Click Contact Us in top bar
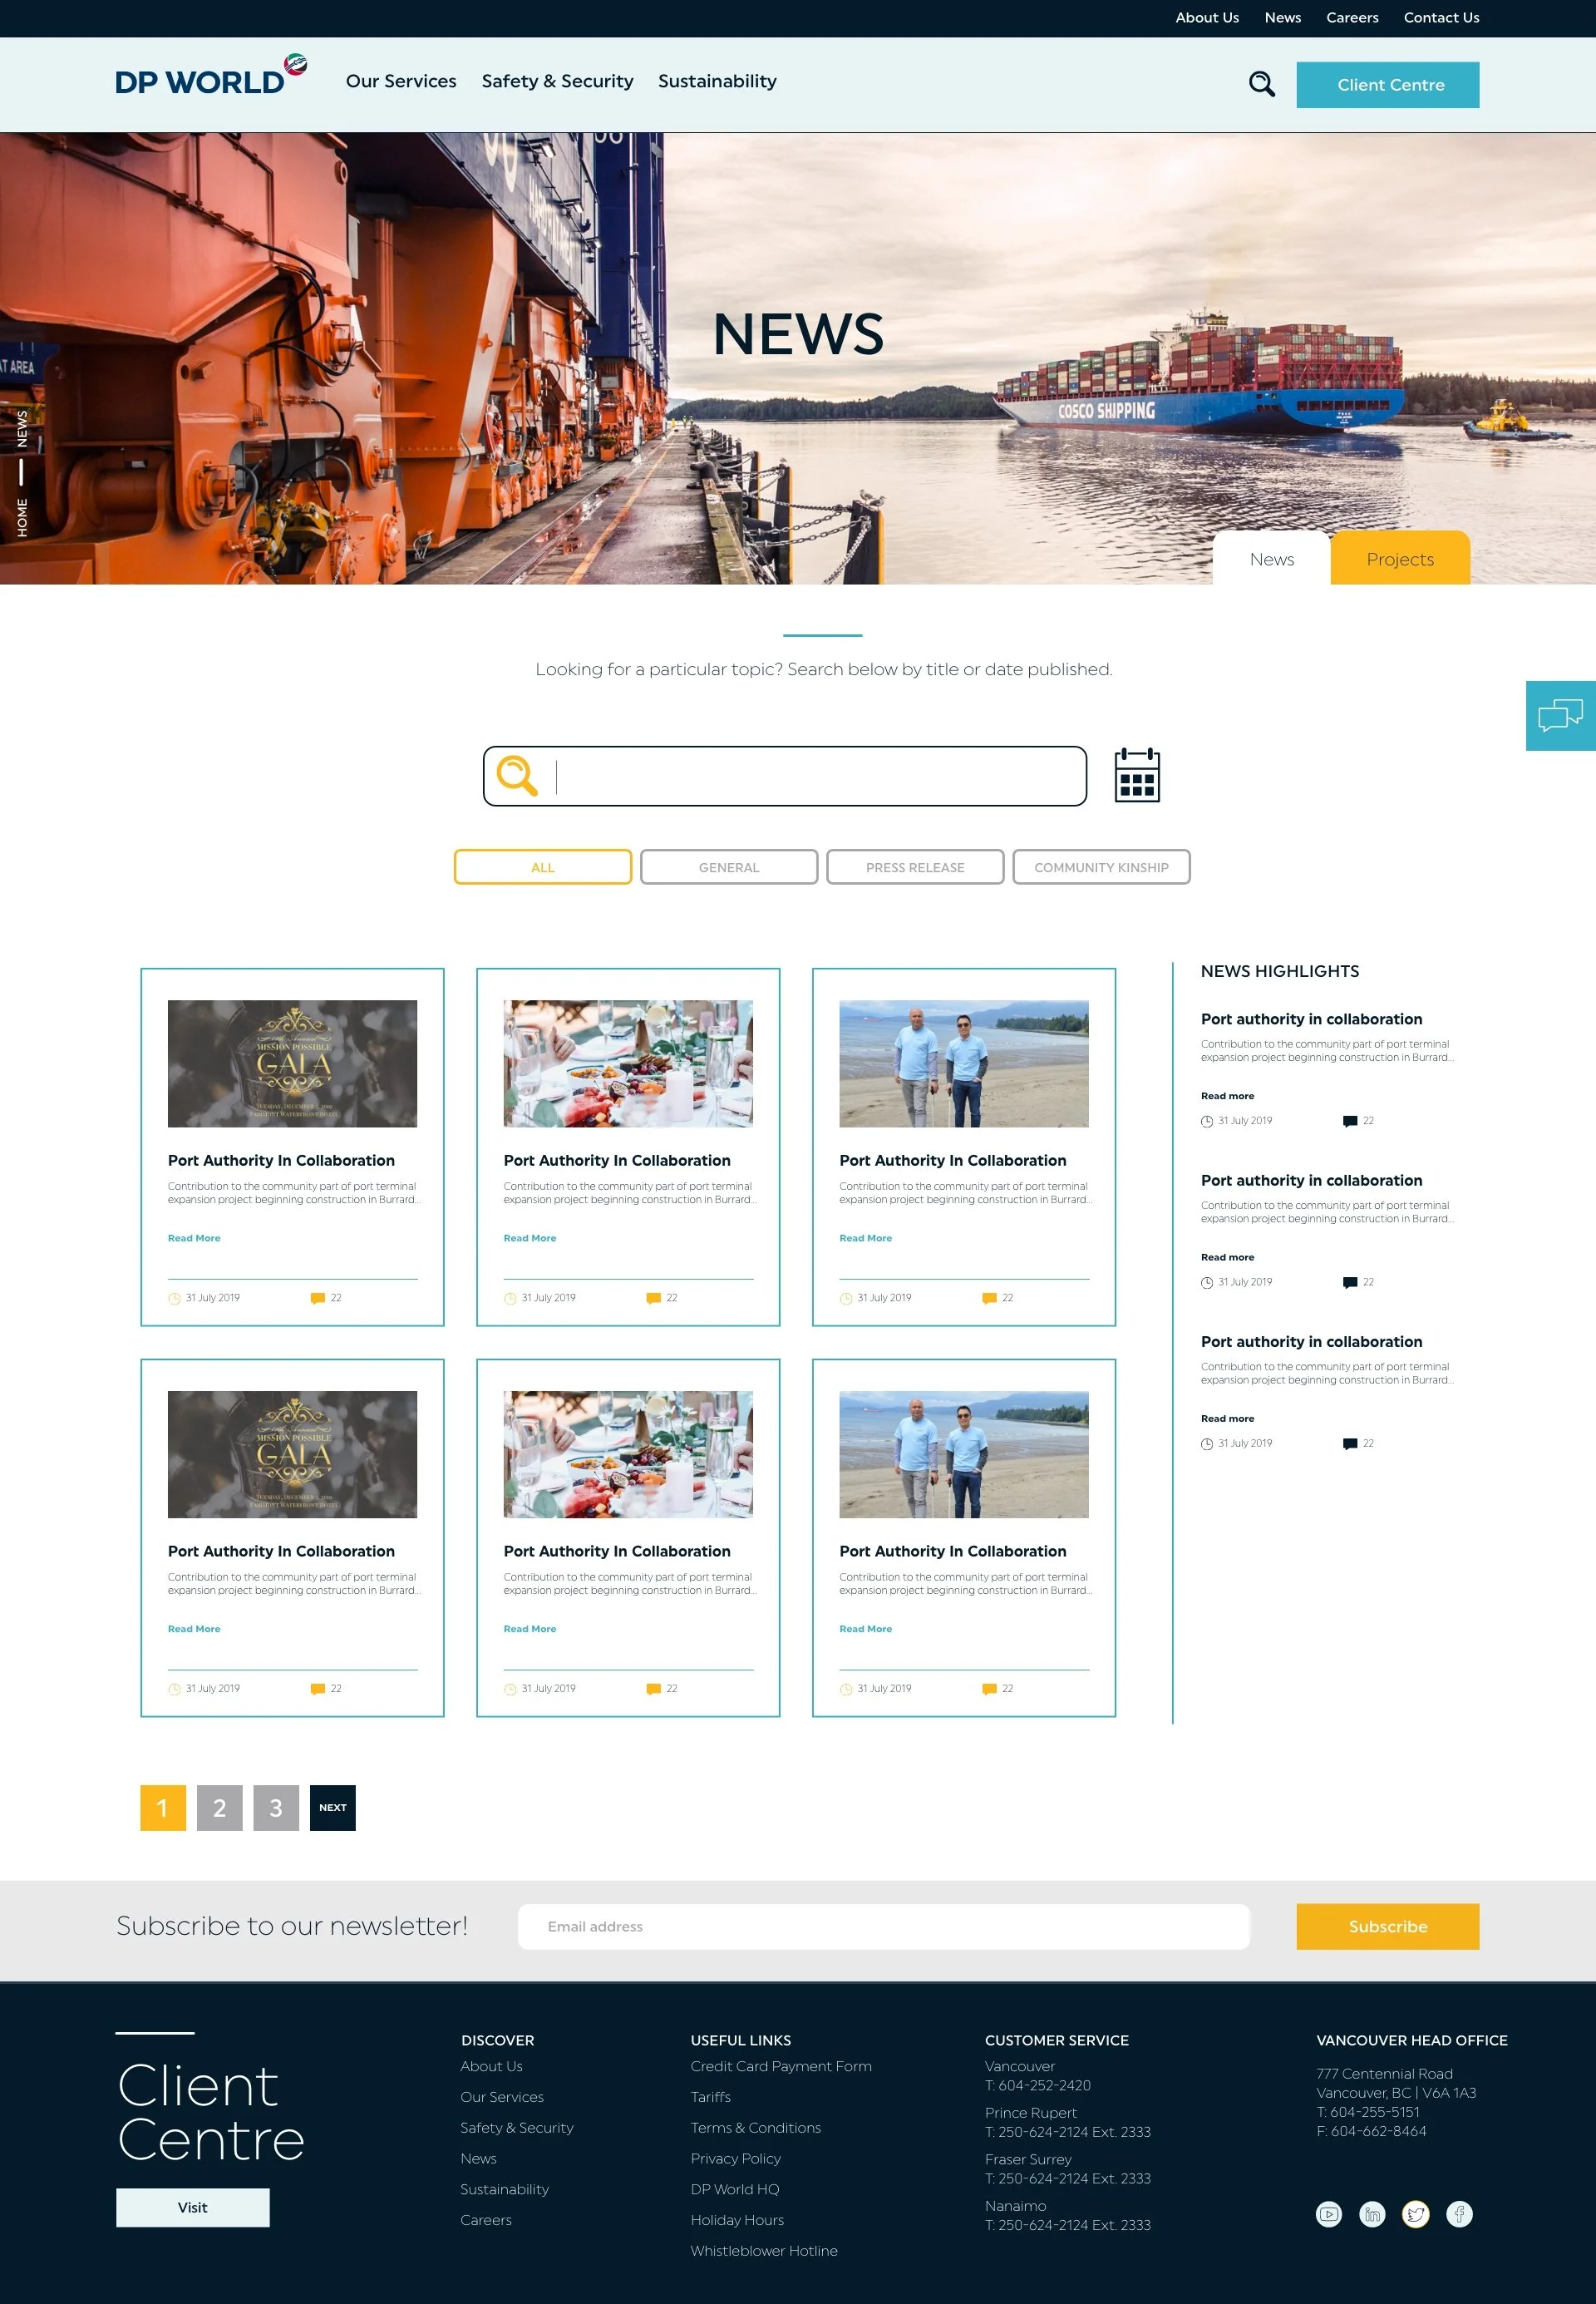 click(x=1441, y=17)
